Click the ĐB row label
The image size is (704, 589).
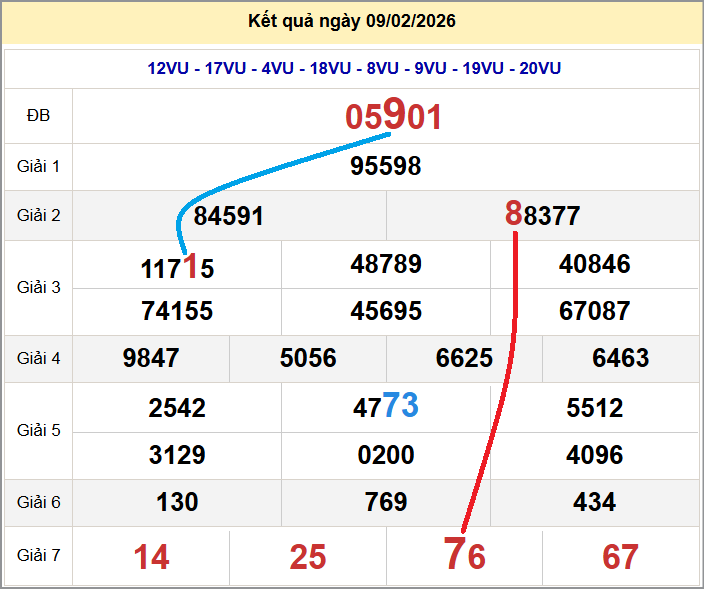38,116
